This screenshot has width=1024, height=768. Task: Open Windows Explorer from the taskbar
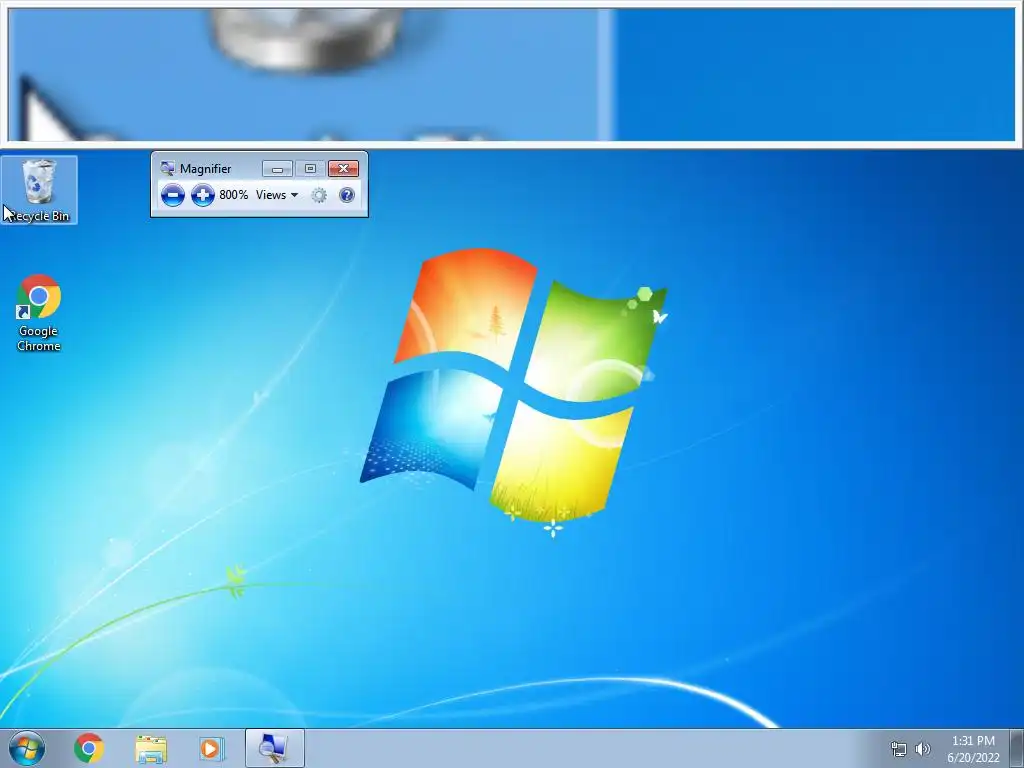(151, 748)
